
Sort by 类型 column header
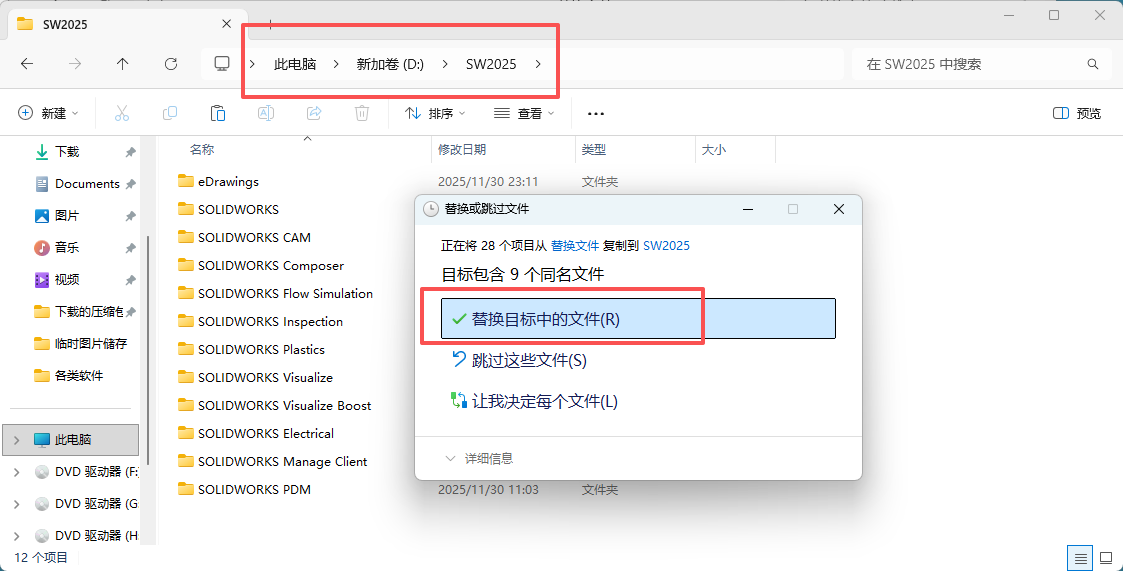(x=594, y=150)
